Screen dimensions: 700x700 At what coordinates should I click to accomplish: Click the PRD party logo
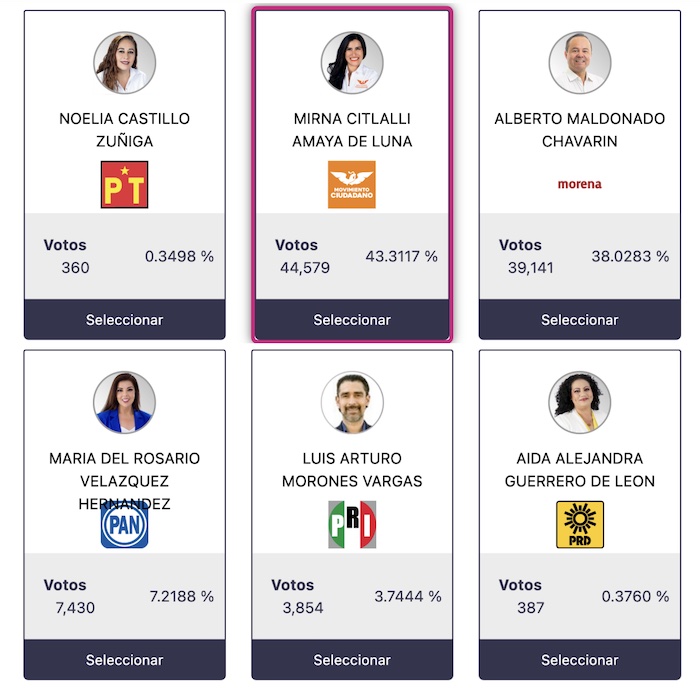pyautogui.click(x=580, y=525)
